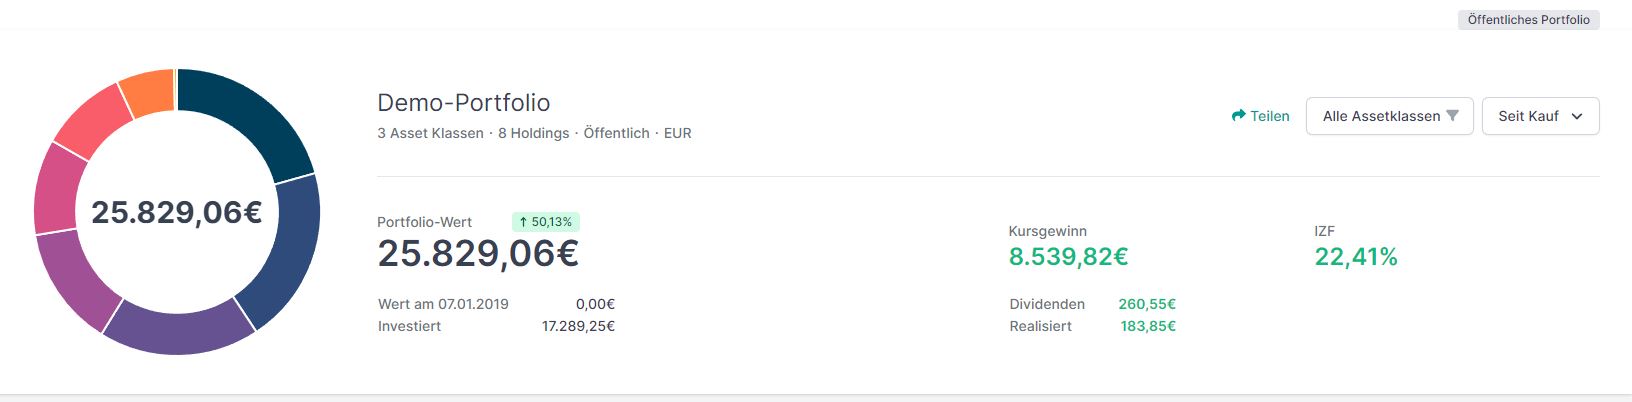Click the green up-arrow 50,13% badge
Screen dimensions: 1632x402
546,222
